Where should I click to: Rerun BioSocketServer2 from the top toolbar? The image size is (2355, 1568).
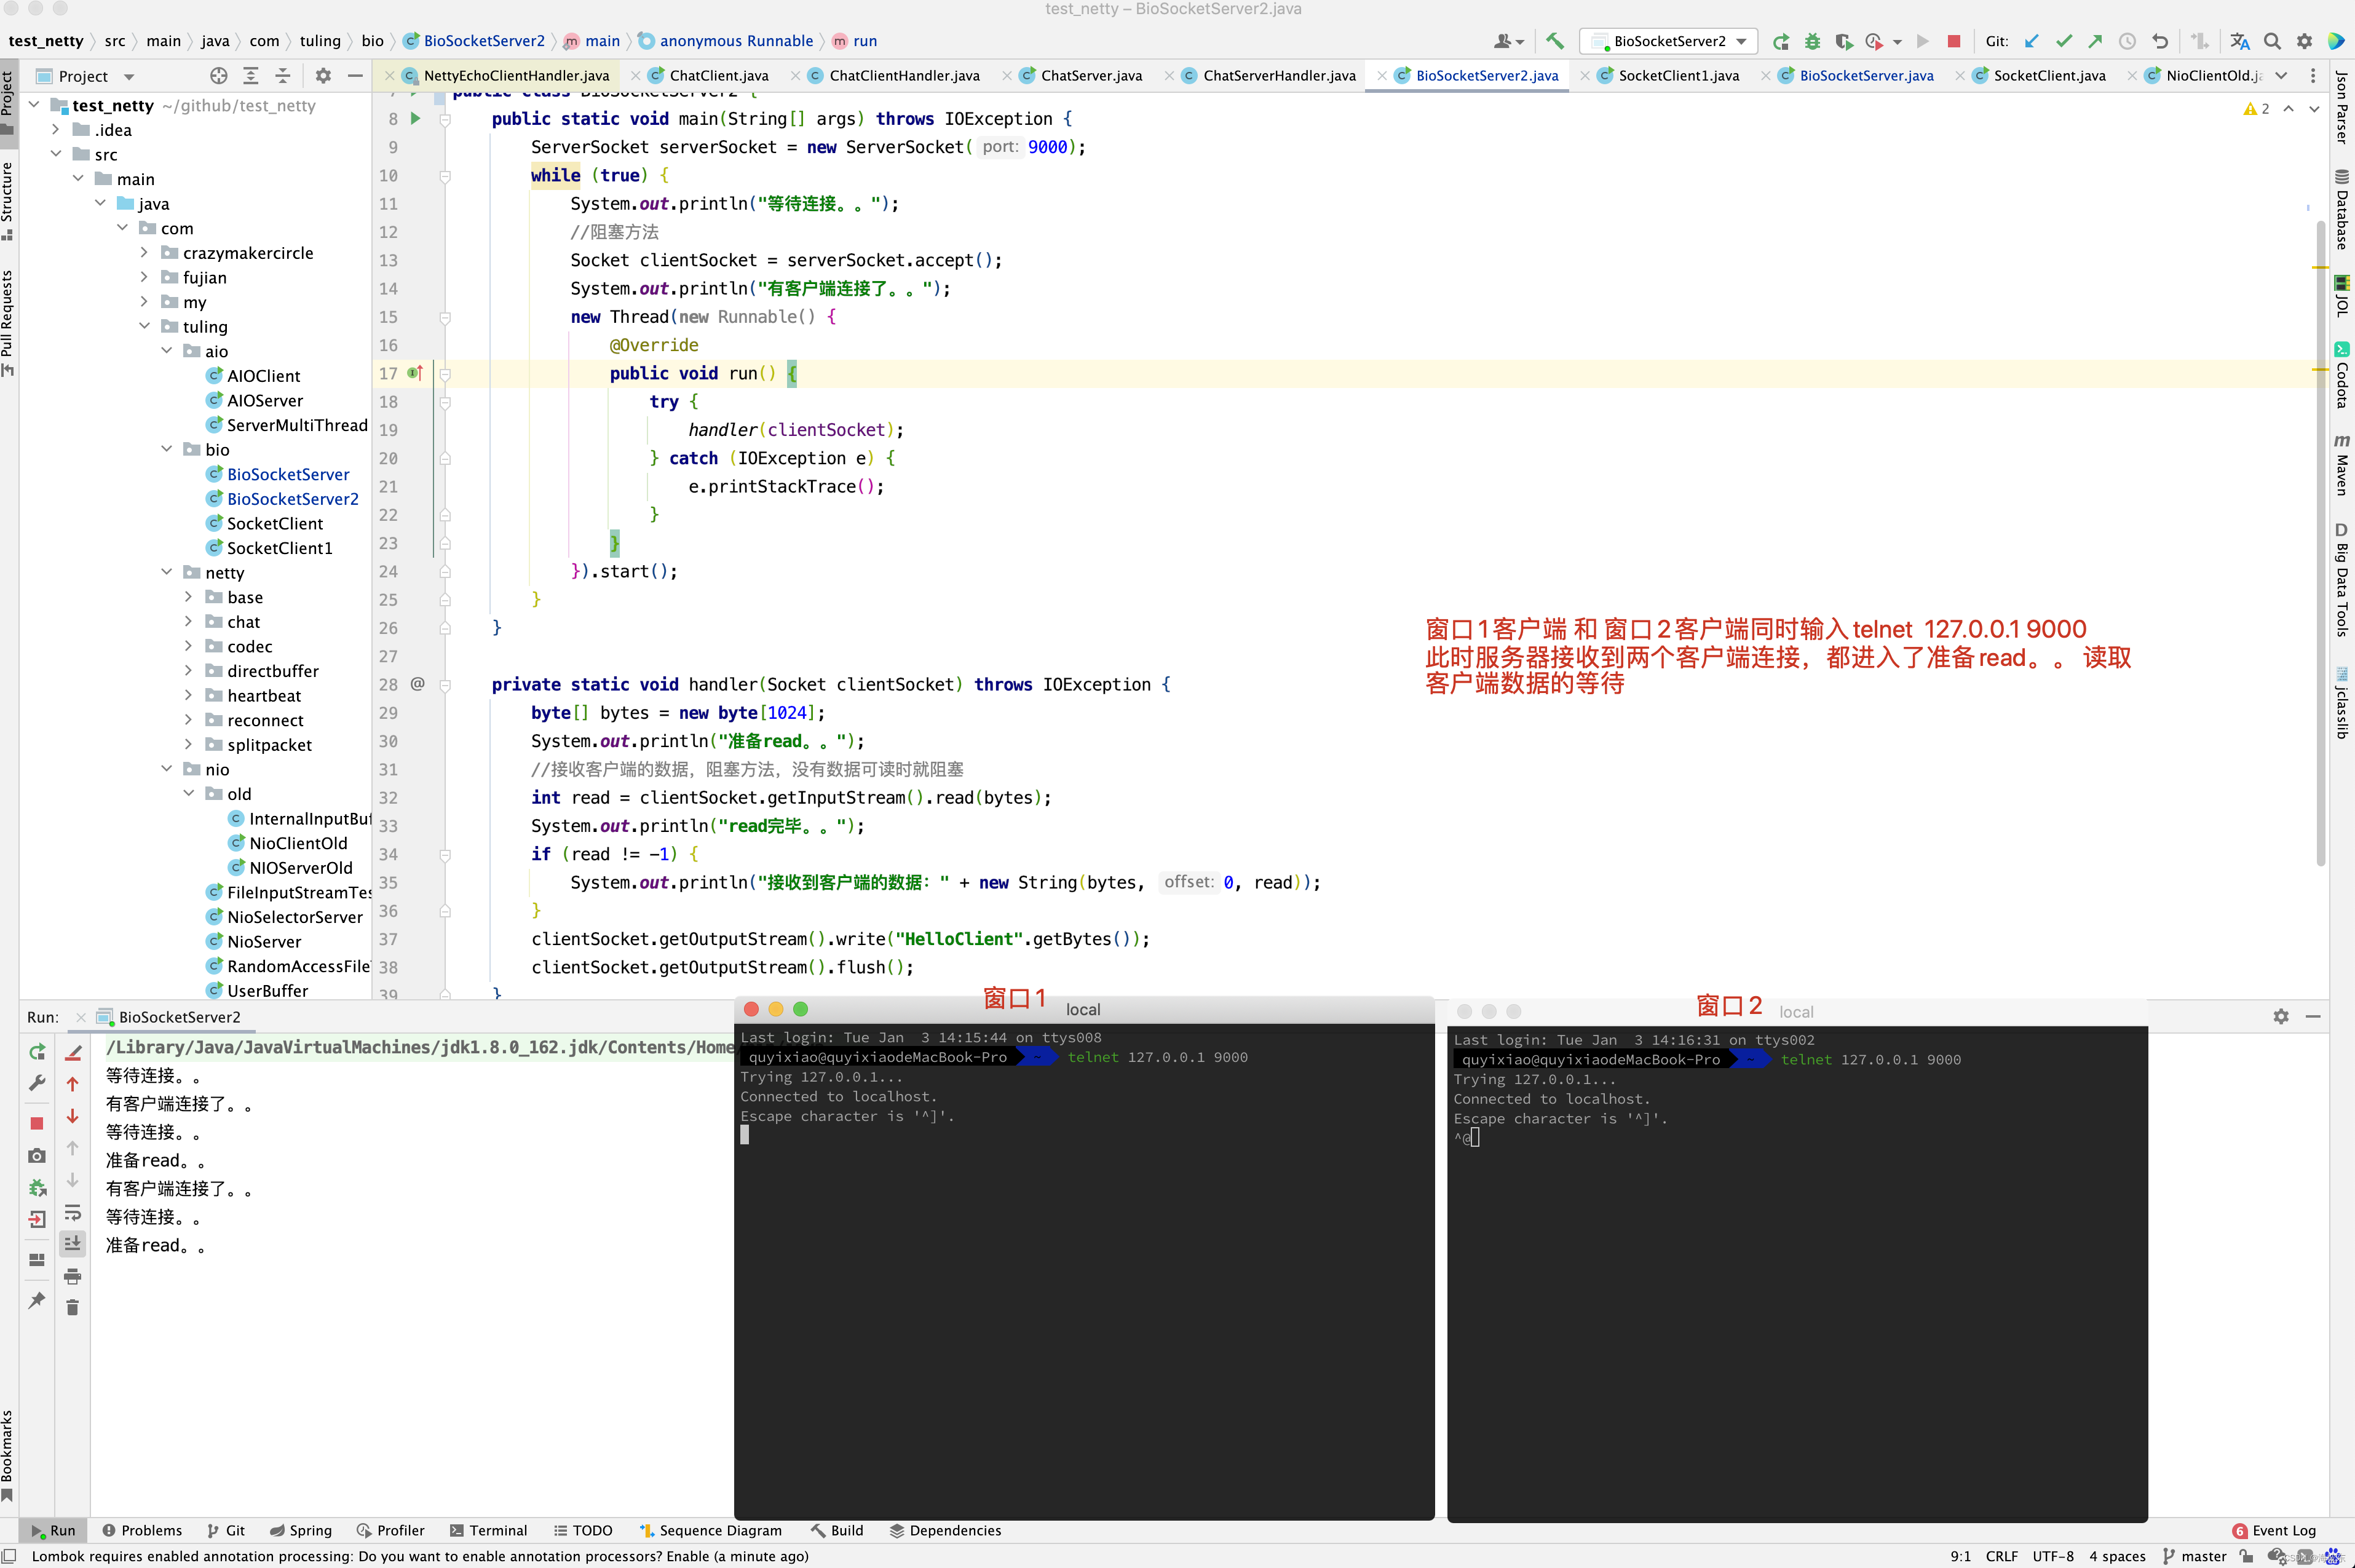click(1781, 41)
